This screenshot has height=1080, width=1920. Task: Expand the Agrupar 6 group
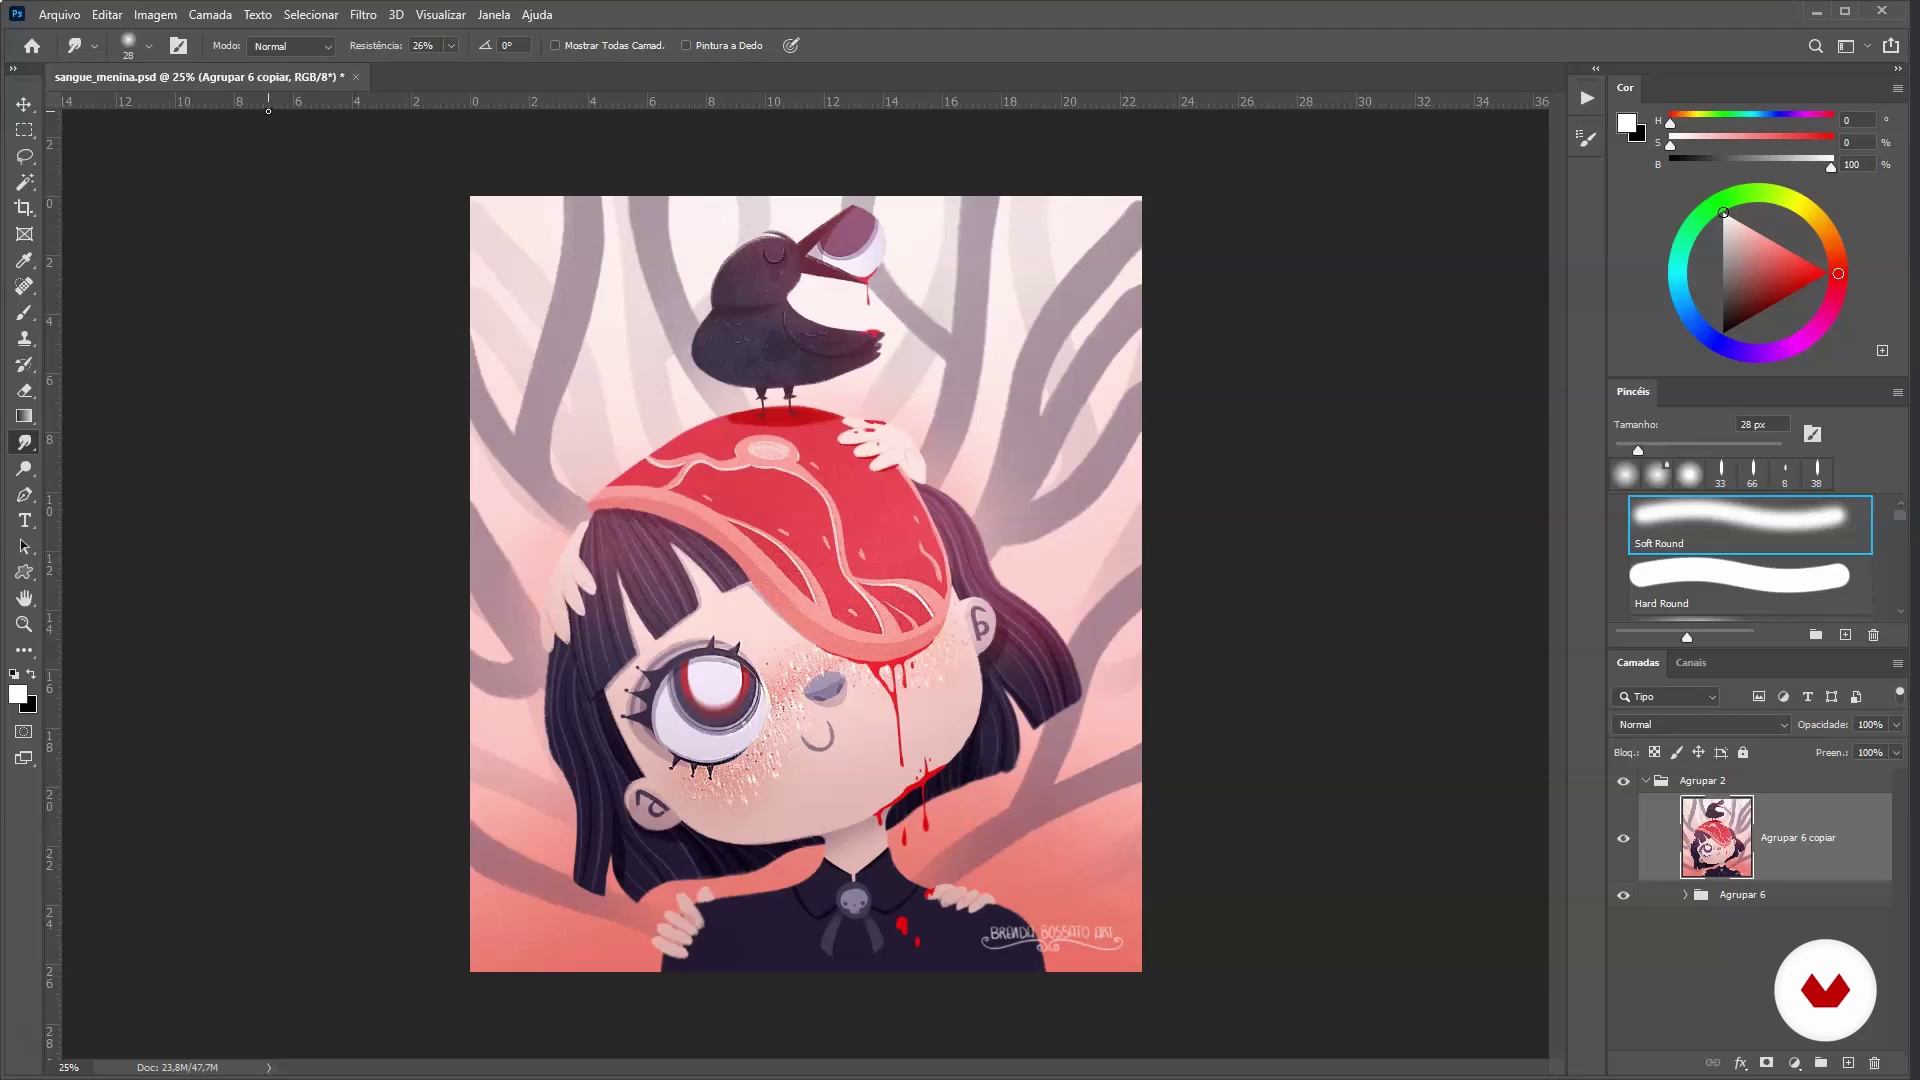click(x=1685, y=895)
